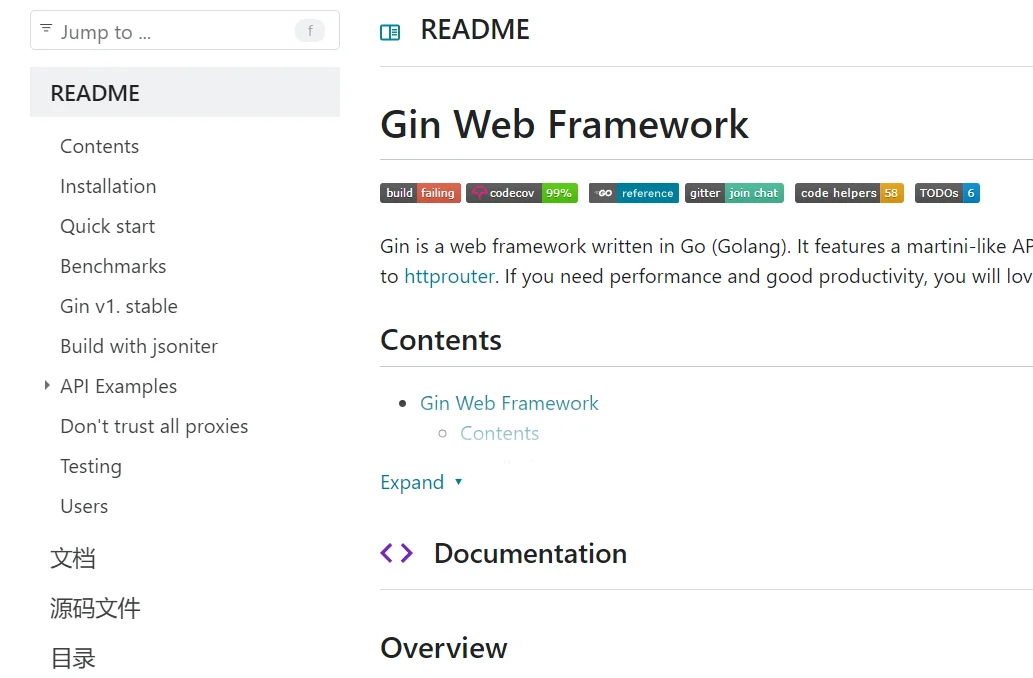Screen dimensions: 1033x678
Task: Go to Contents in sidebar outline
Action: (99, 146)
